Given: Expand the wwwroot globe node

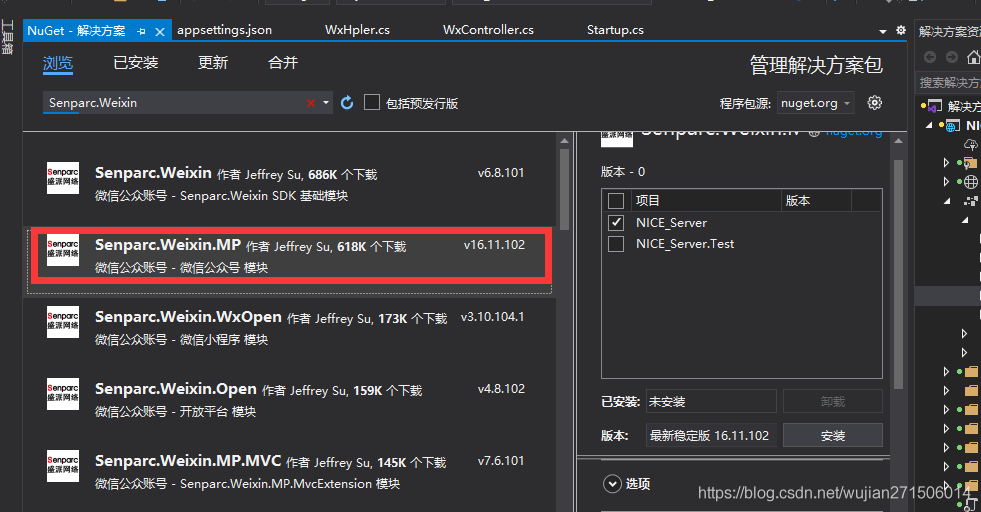Looking at the screenshot, I should [x=946, y=182].
